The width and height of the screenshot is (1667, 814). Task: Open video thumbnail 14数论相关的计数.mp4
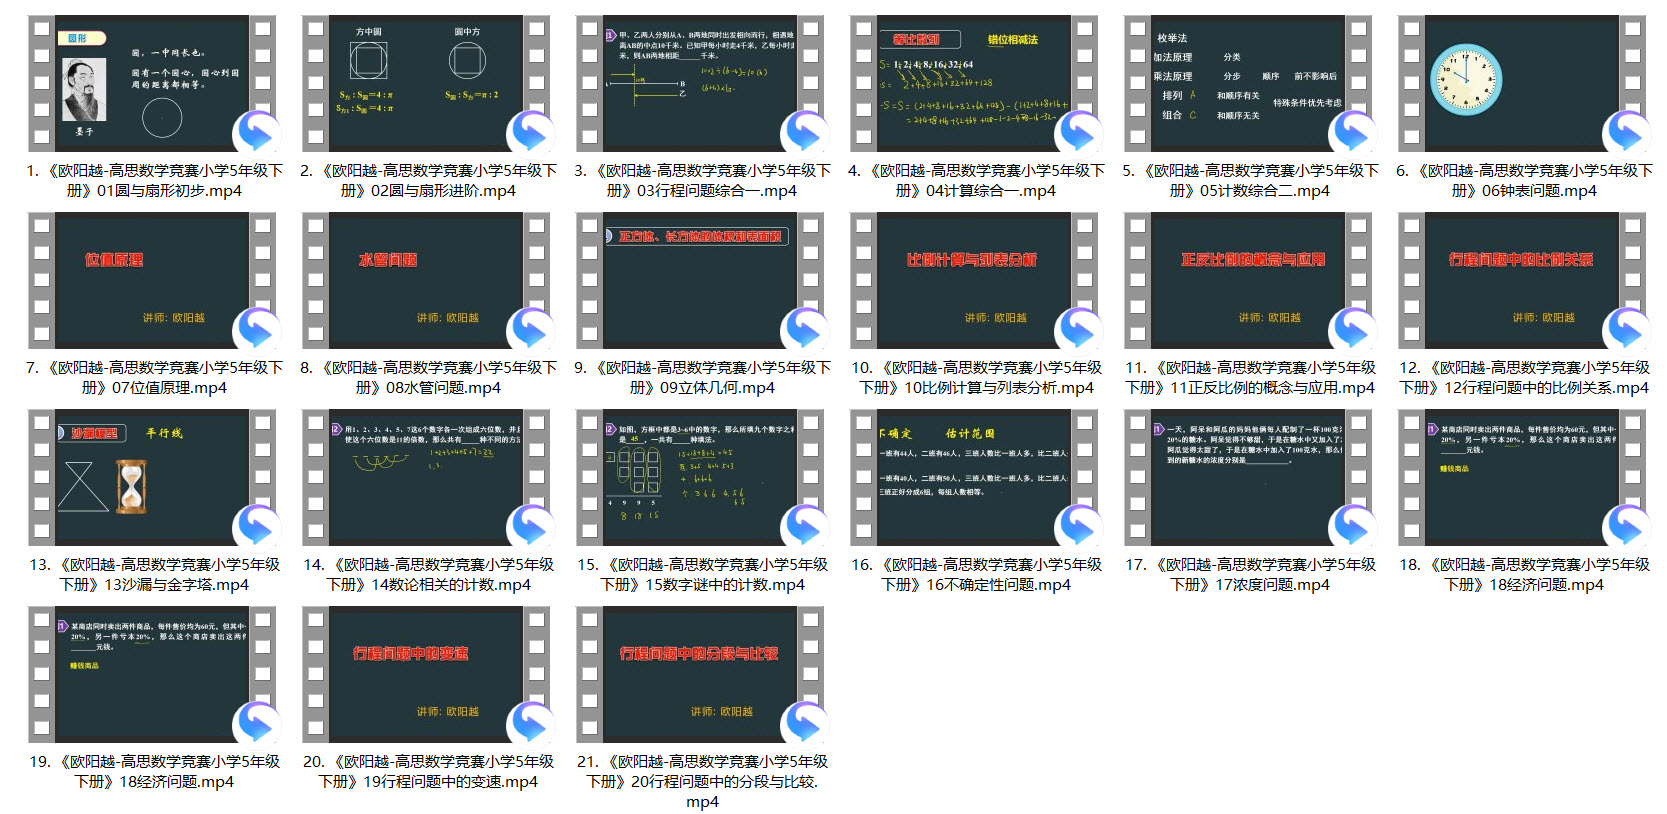click(426, 477)
